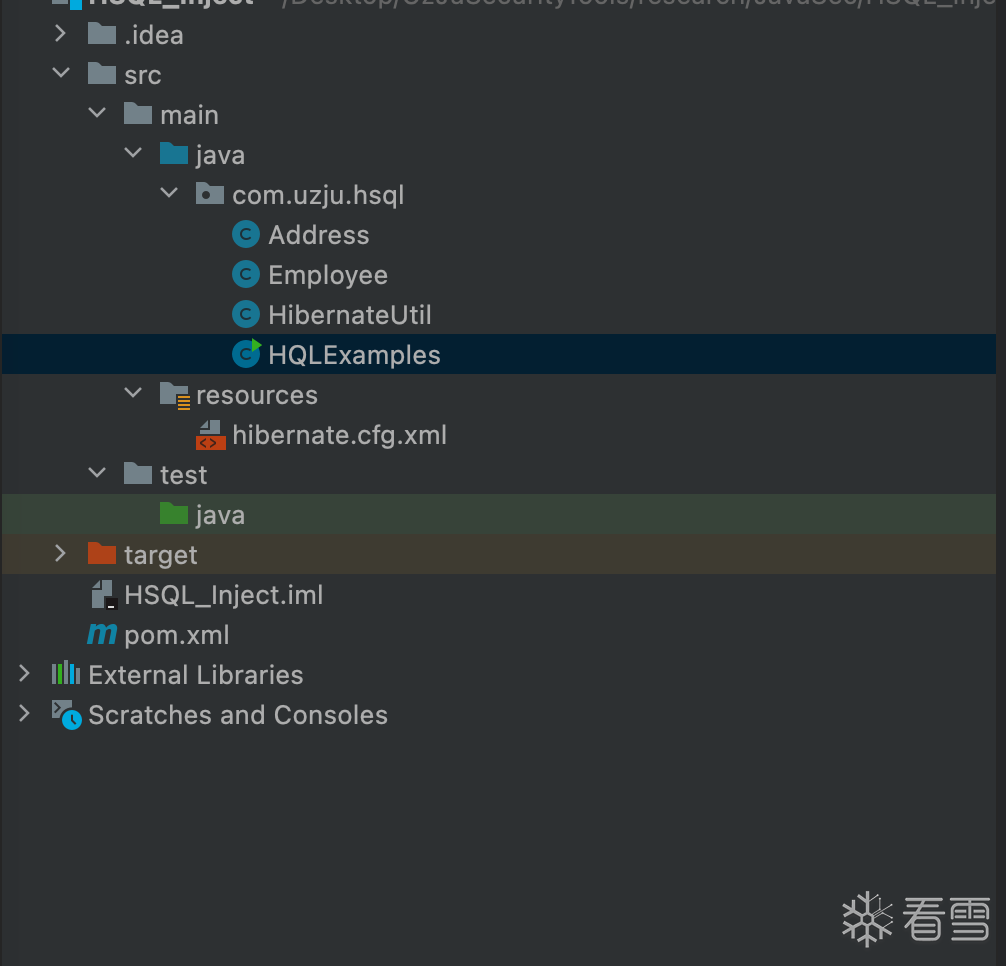Select the pom.xml file
This screenshot has height=966, width=1006.
click(x=176, y=635)
